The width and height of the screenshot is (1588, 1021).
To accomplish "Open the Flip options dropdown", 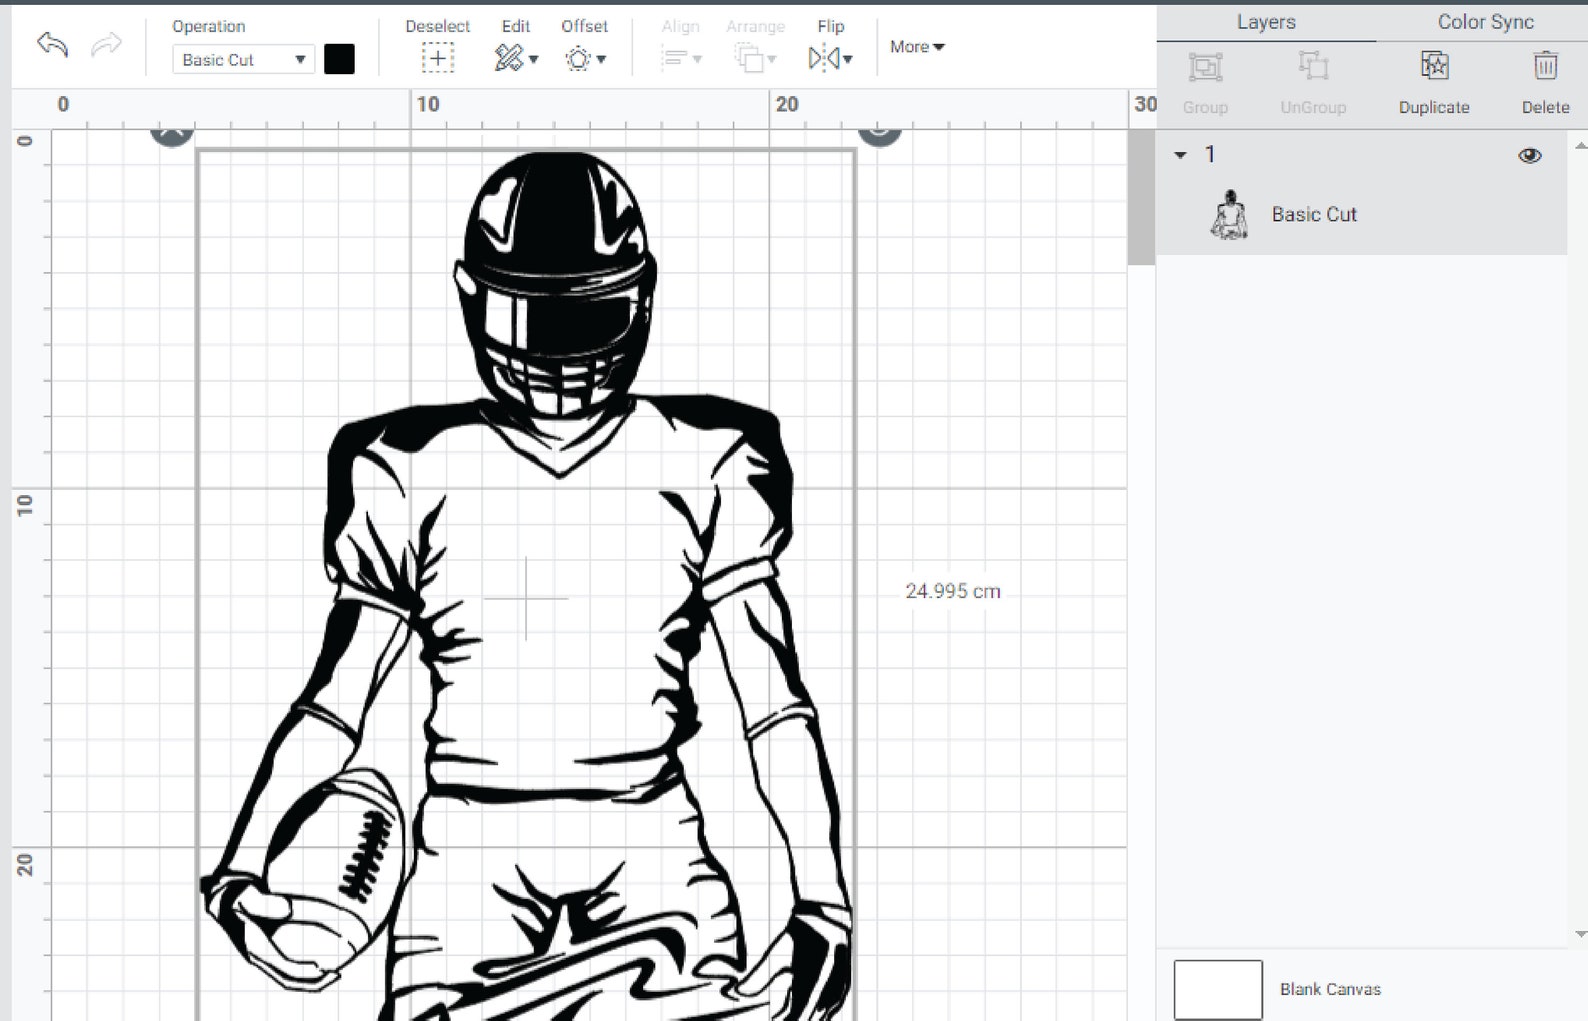I will [x=830, y=59].
